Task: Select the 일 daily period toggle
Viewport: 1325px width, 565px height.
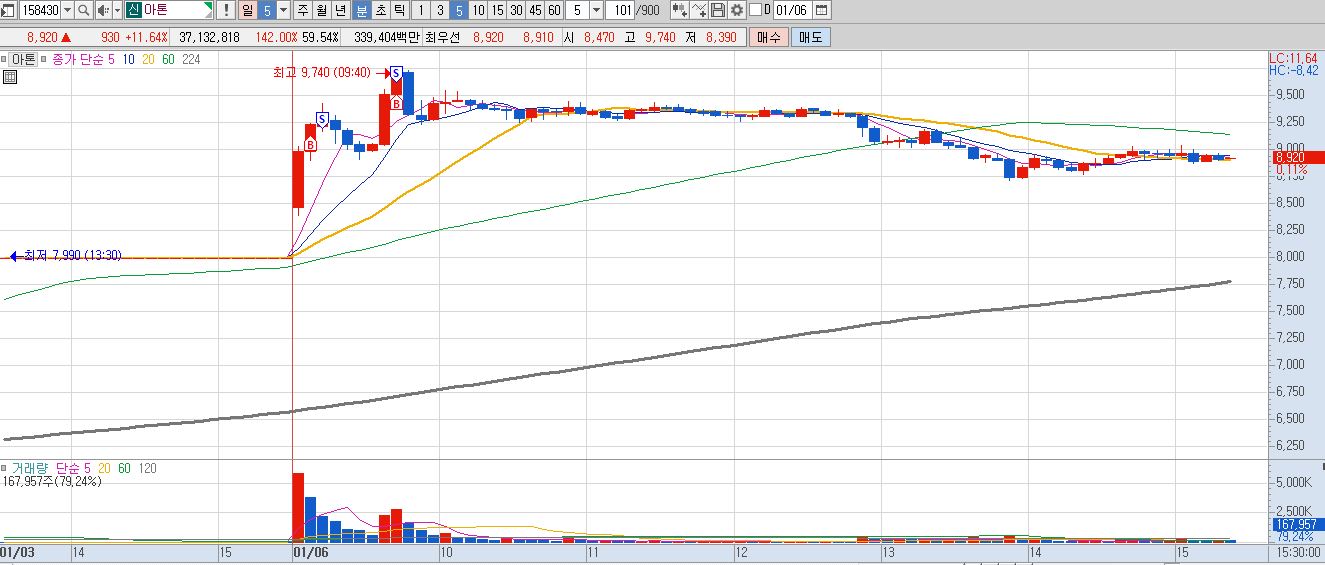Action: (x=246, y=10)
